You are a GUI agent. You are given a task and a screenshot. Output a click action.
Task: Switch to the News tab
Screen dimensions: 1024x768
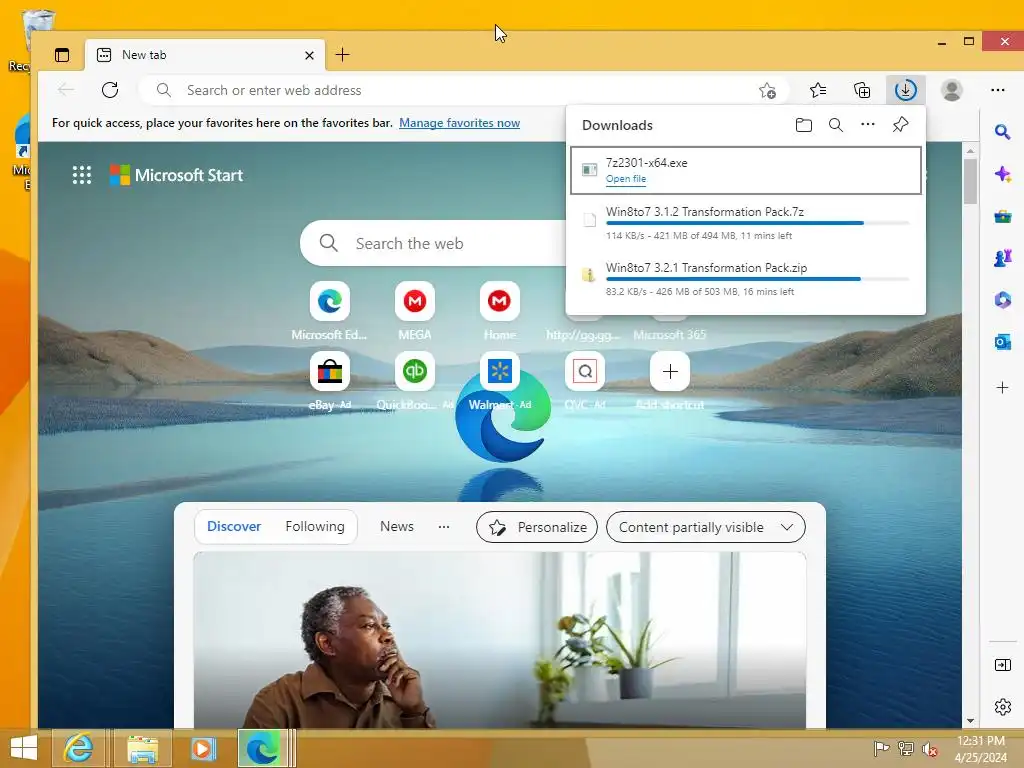396,526
